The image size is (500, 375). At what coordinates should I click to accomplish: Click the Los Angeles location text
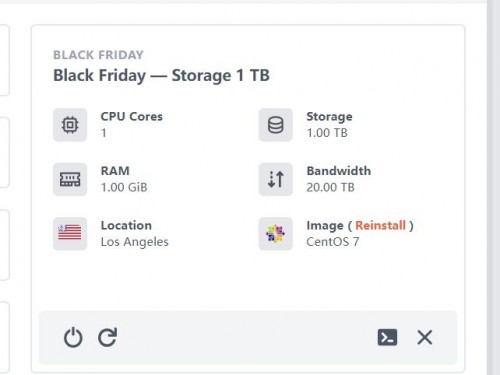click(135, 242)
